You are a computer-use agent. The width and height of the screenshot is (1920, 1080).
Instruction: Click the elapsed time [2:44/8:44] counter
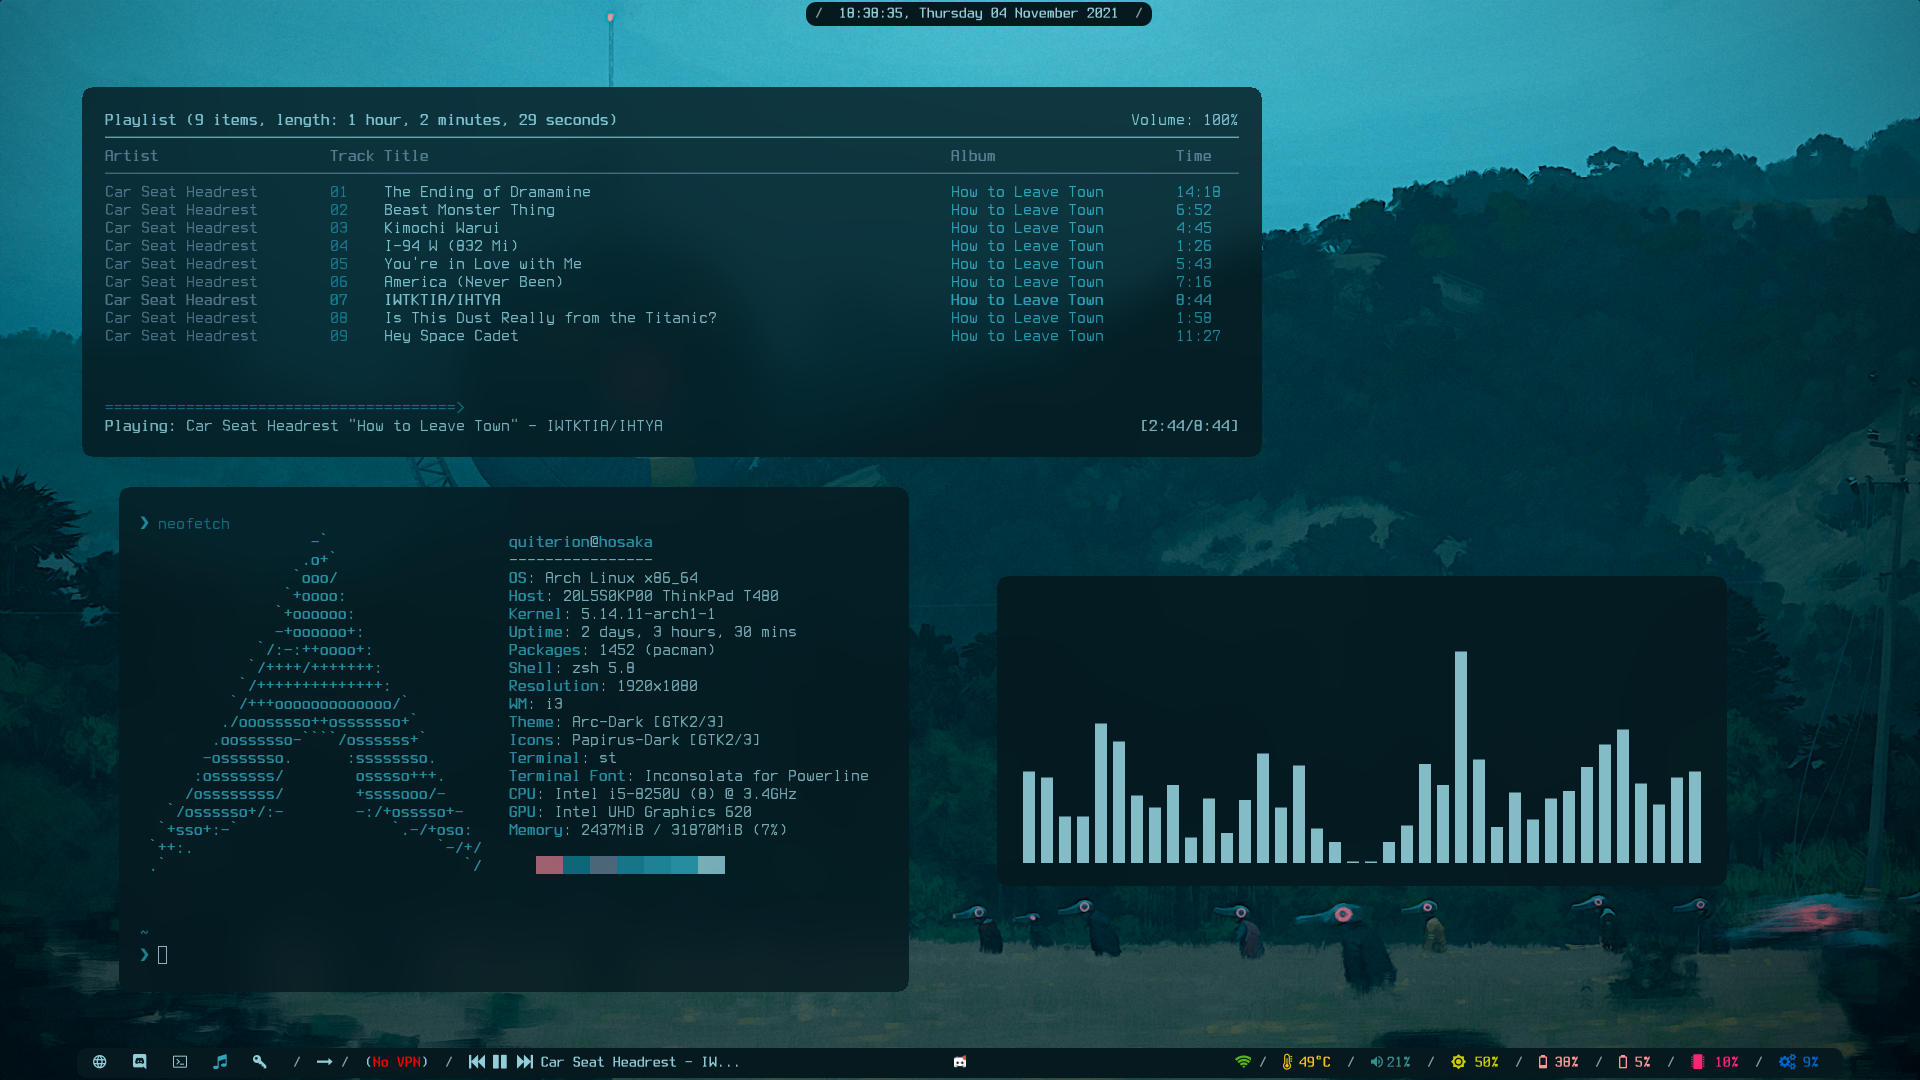pos(1189,426)
